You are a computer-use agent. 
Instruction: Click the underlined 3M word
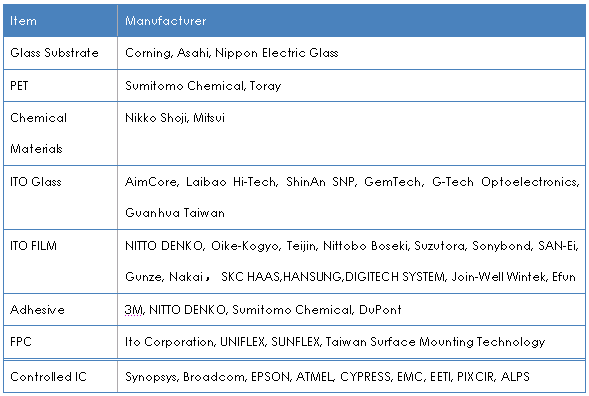(133, 310)
